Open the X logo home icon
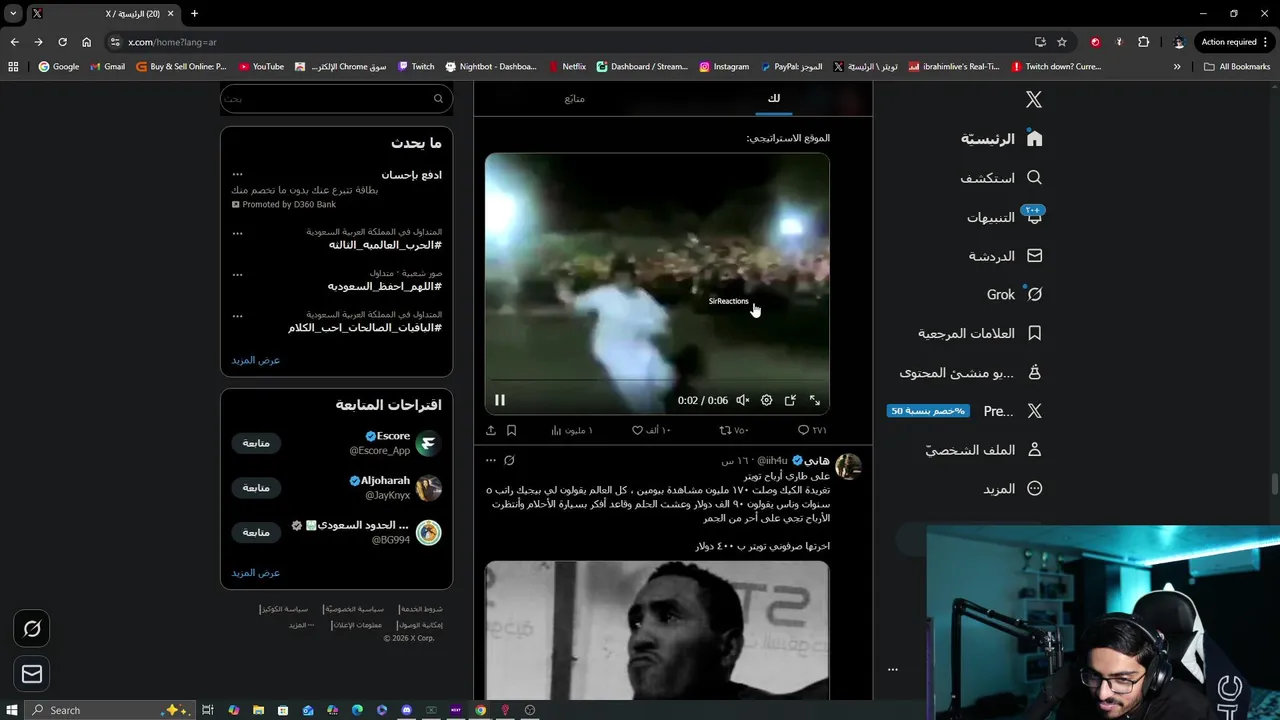The image size is (1280, 720). (x=1034, y=99)
